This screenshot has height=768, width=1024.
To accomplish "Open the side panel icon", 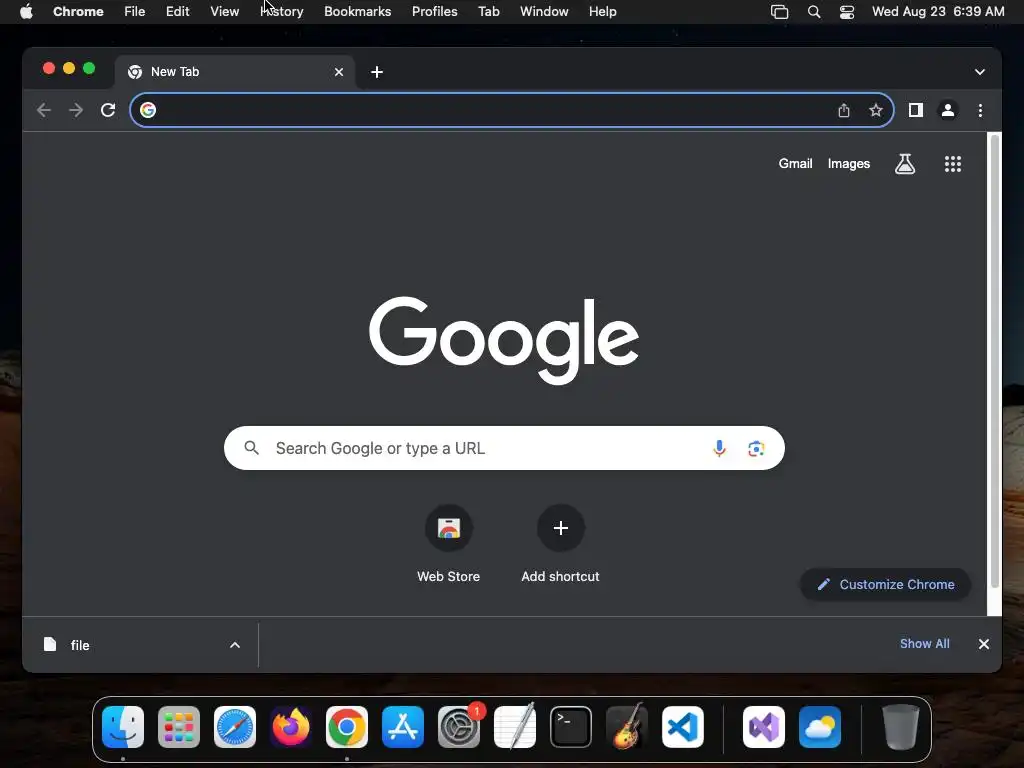I will point(916,110).
